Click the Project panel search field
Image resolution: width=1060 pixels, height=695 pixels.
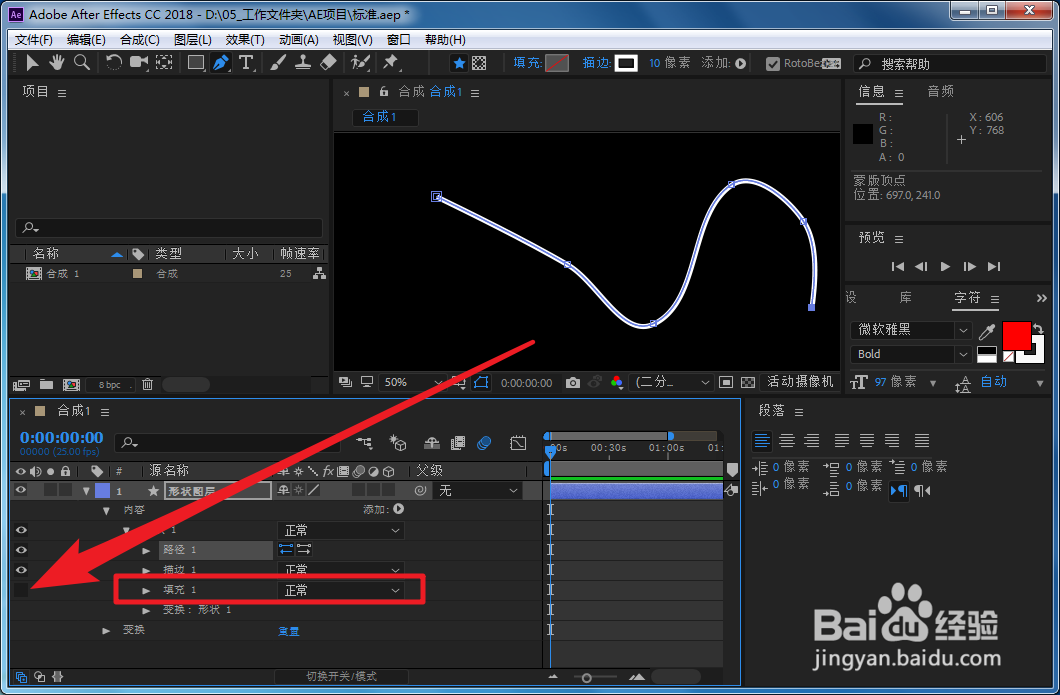[169, 228]
